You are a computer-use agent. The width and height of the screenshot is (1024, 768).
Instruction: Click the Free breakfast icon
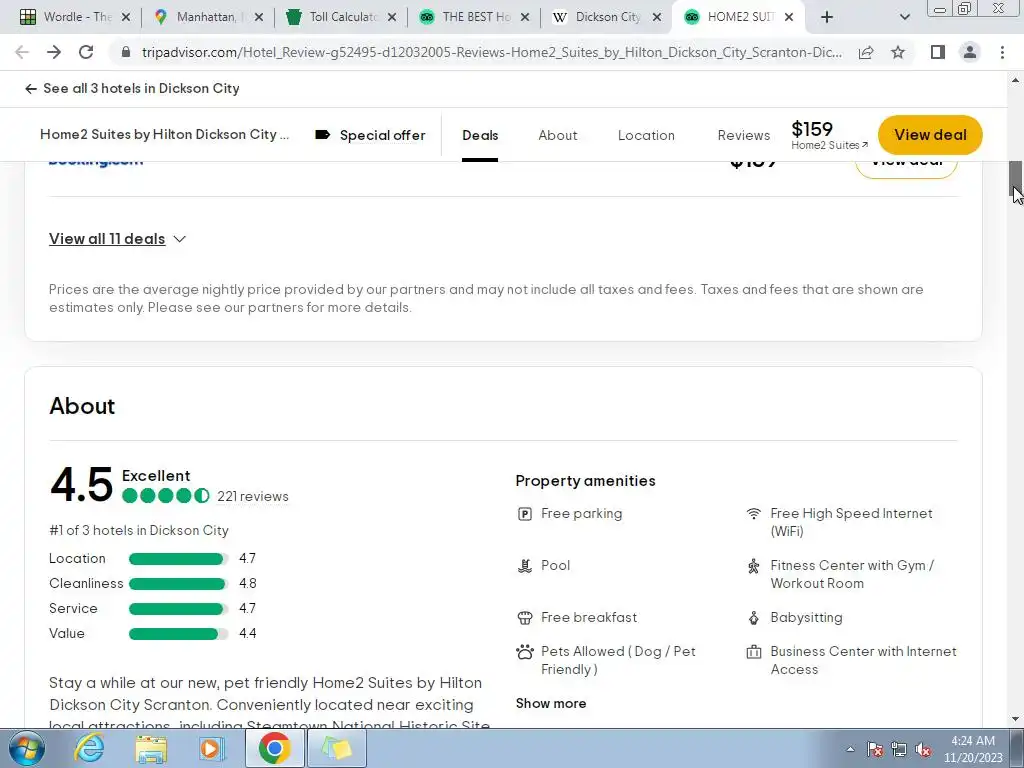point(524,618)
